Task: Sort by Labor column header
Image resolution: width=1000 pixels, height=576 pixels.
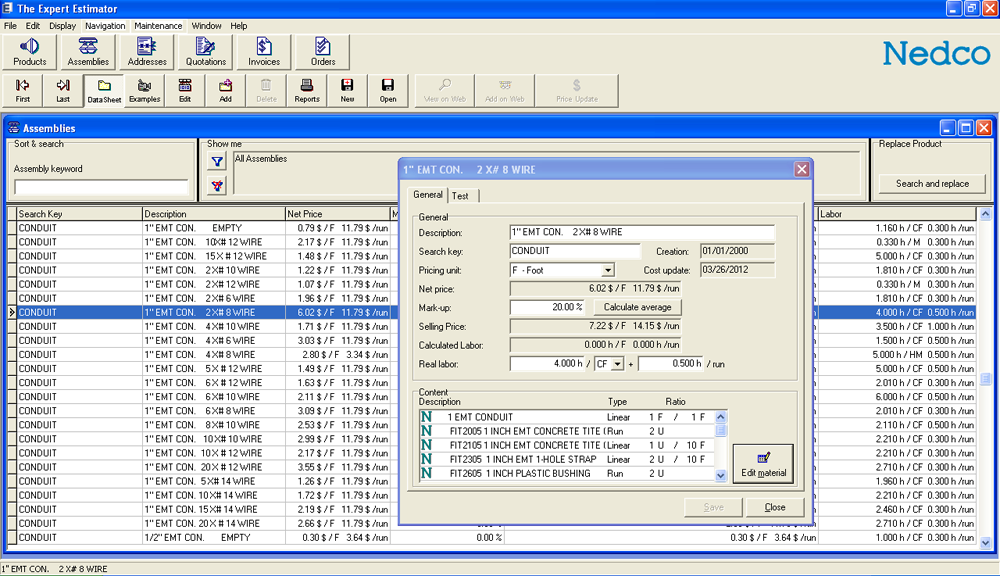Action: coord(896,214)
